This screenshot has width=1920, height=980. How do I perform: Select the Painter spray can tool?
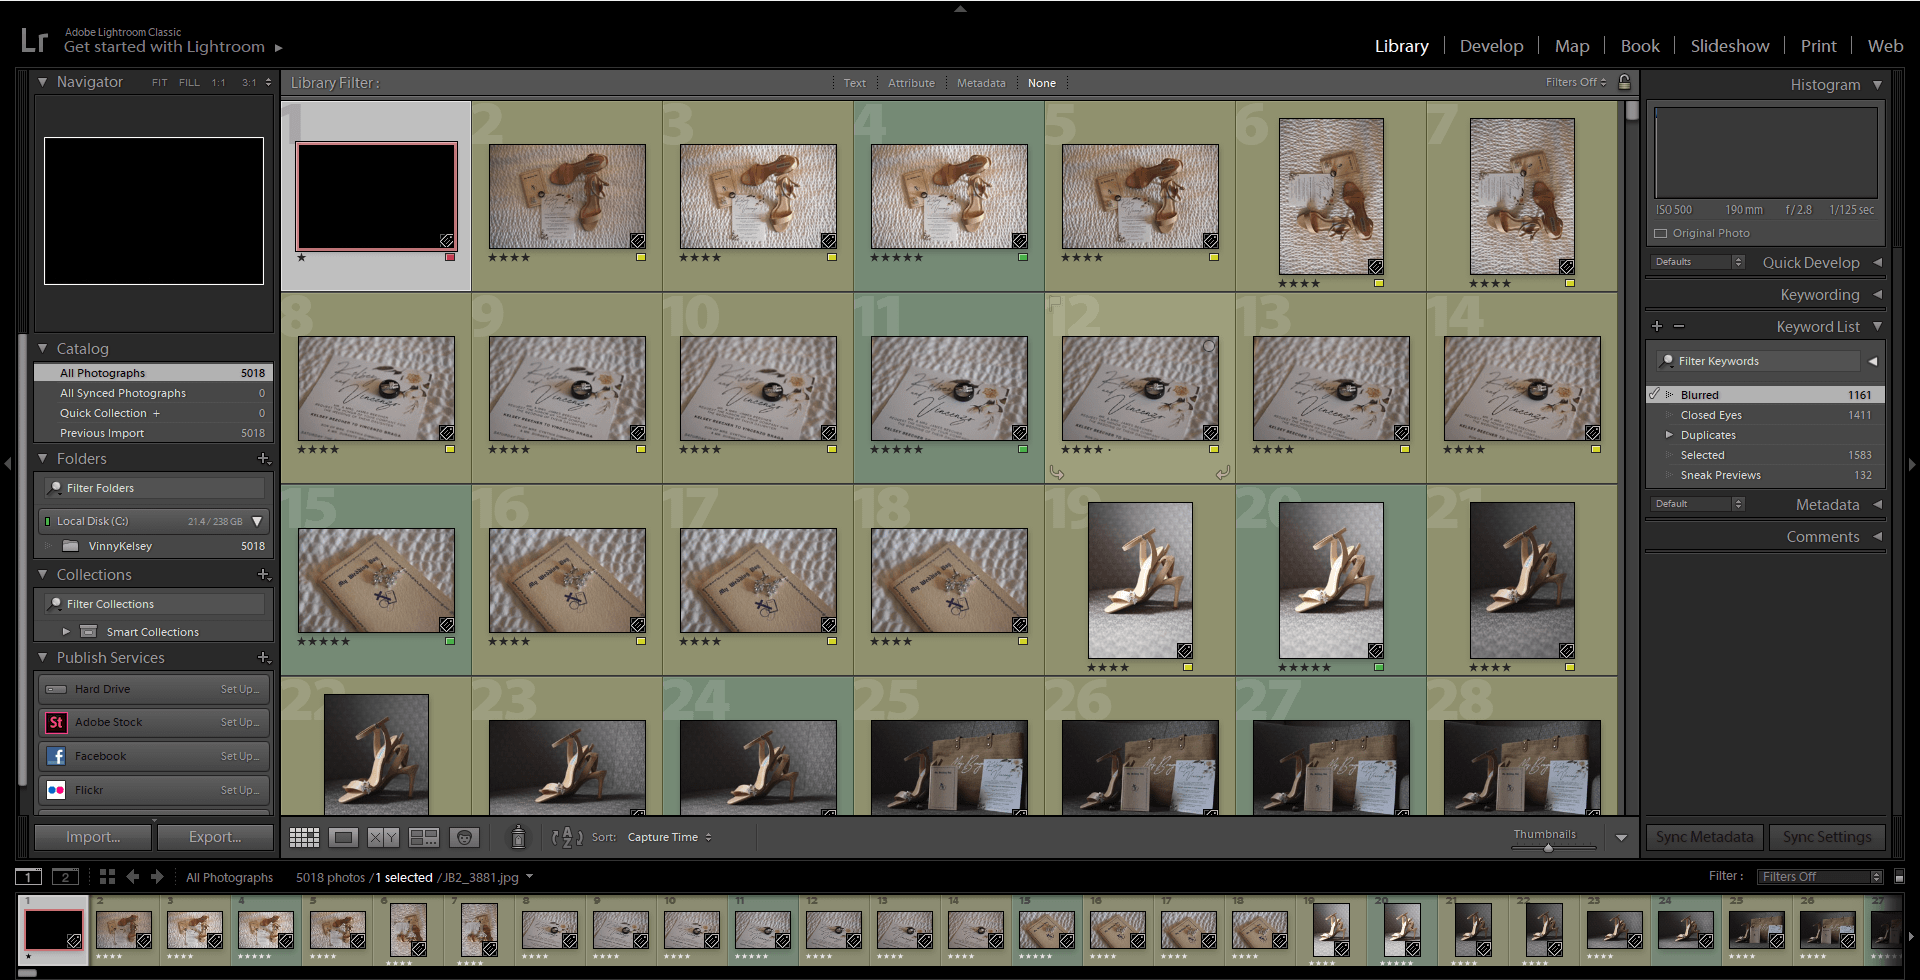(x=518, y=837)
